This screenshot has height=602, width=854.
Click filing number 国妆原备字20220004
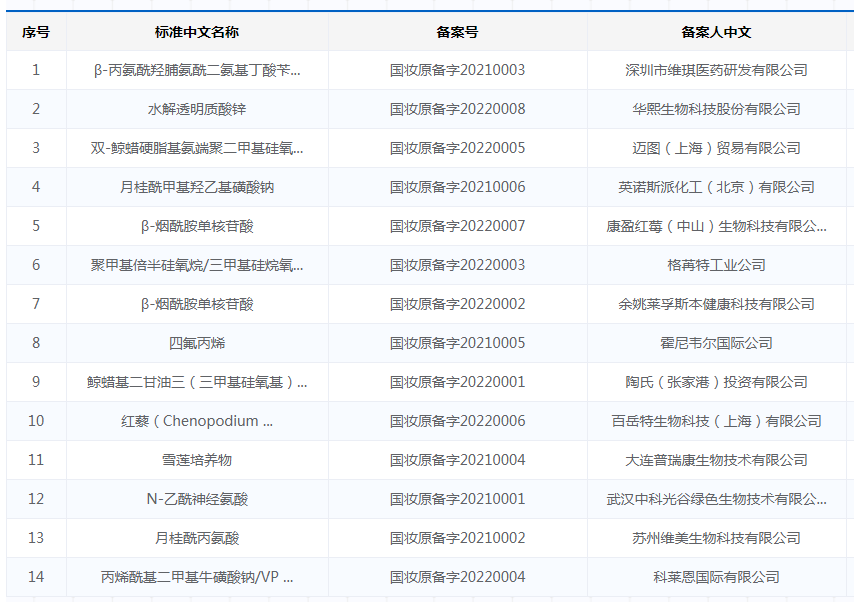pos(458,577)
